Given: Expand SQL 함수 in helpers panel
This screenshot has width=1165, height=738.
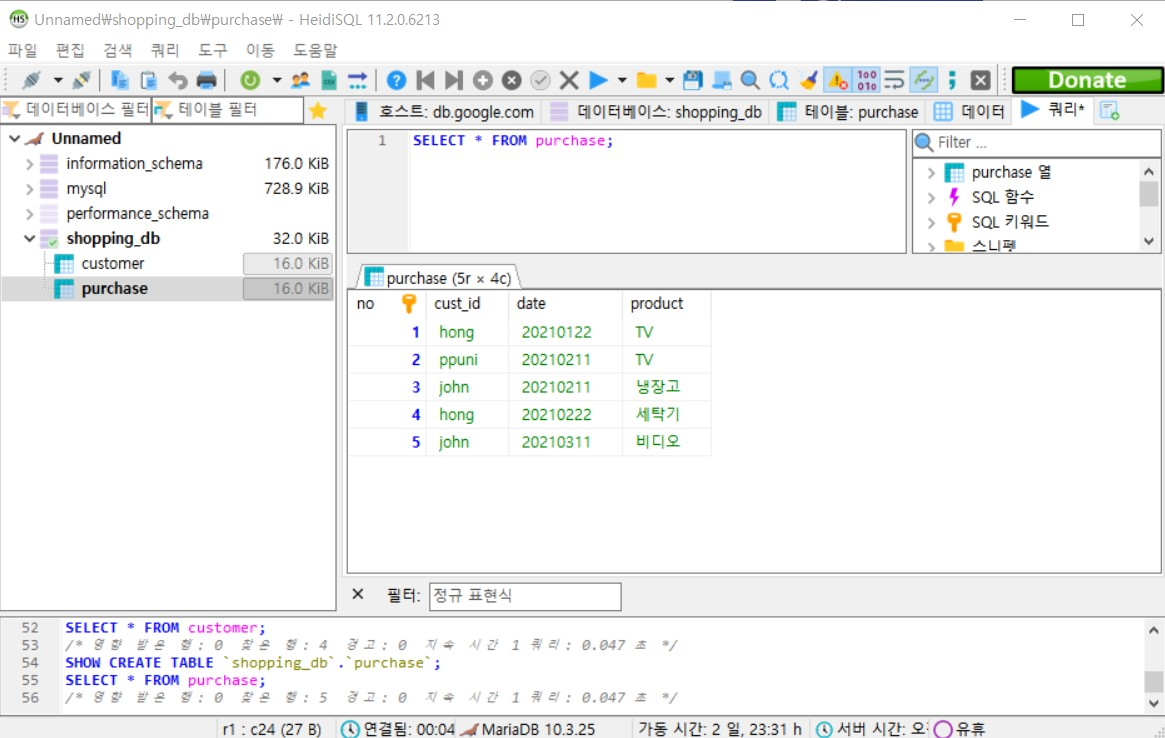Looking at the screenshot, I should (x=931, y=198).
